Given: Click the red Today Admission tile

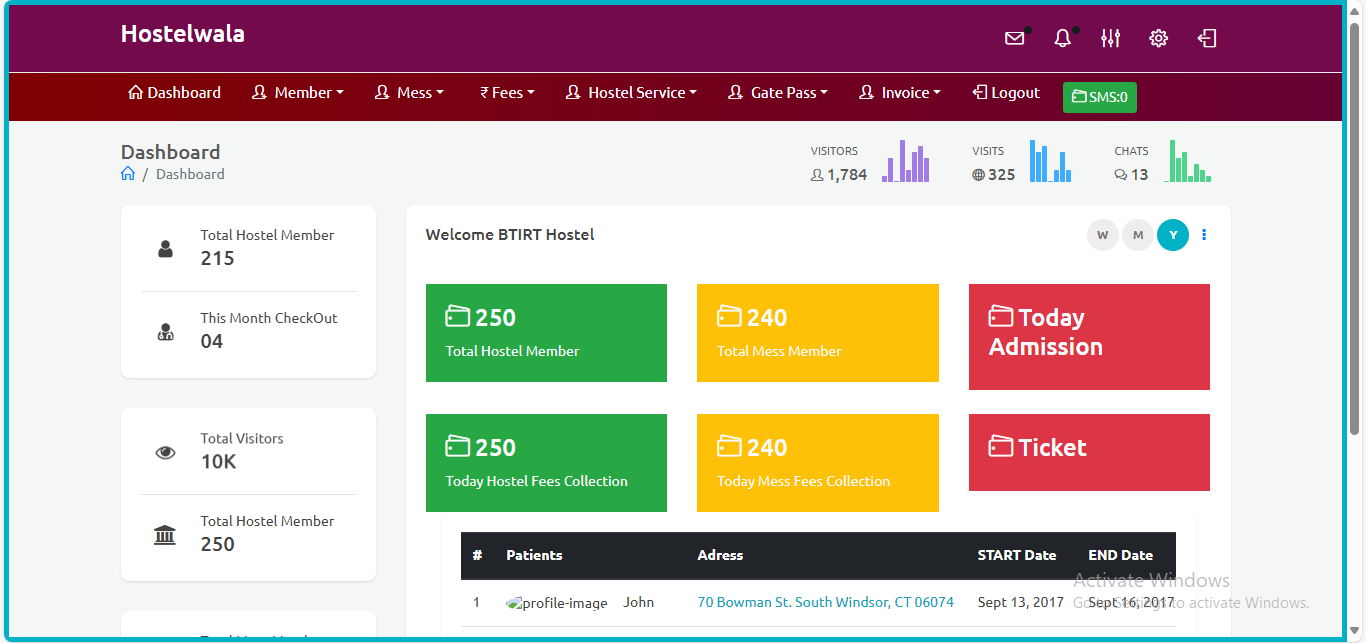Looking at the screenshot, I should click(1089, 337).
